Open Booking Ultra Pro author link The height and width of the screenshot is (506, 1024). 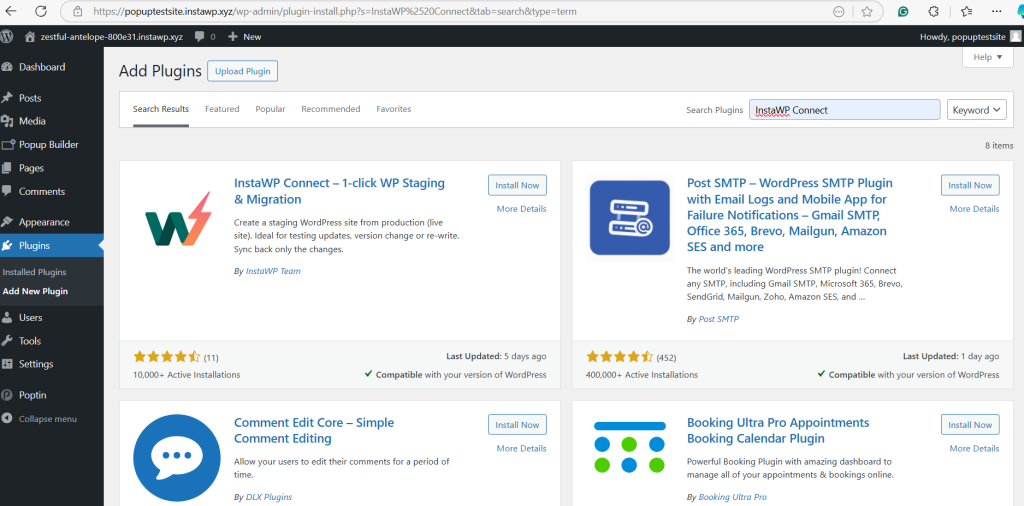[x=732, y=497]
